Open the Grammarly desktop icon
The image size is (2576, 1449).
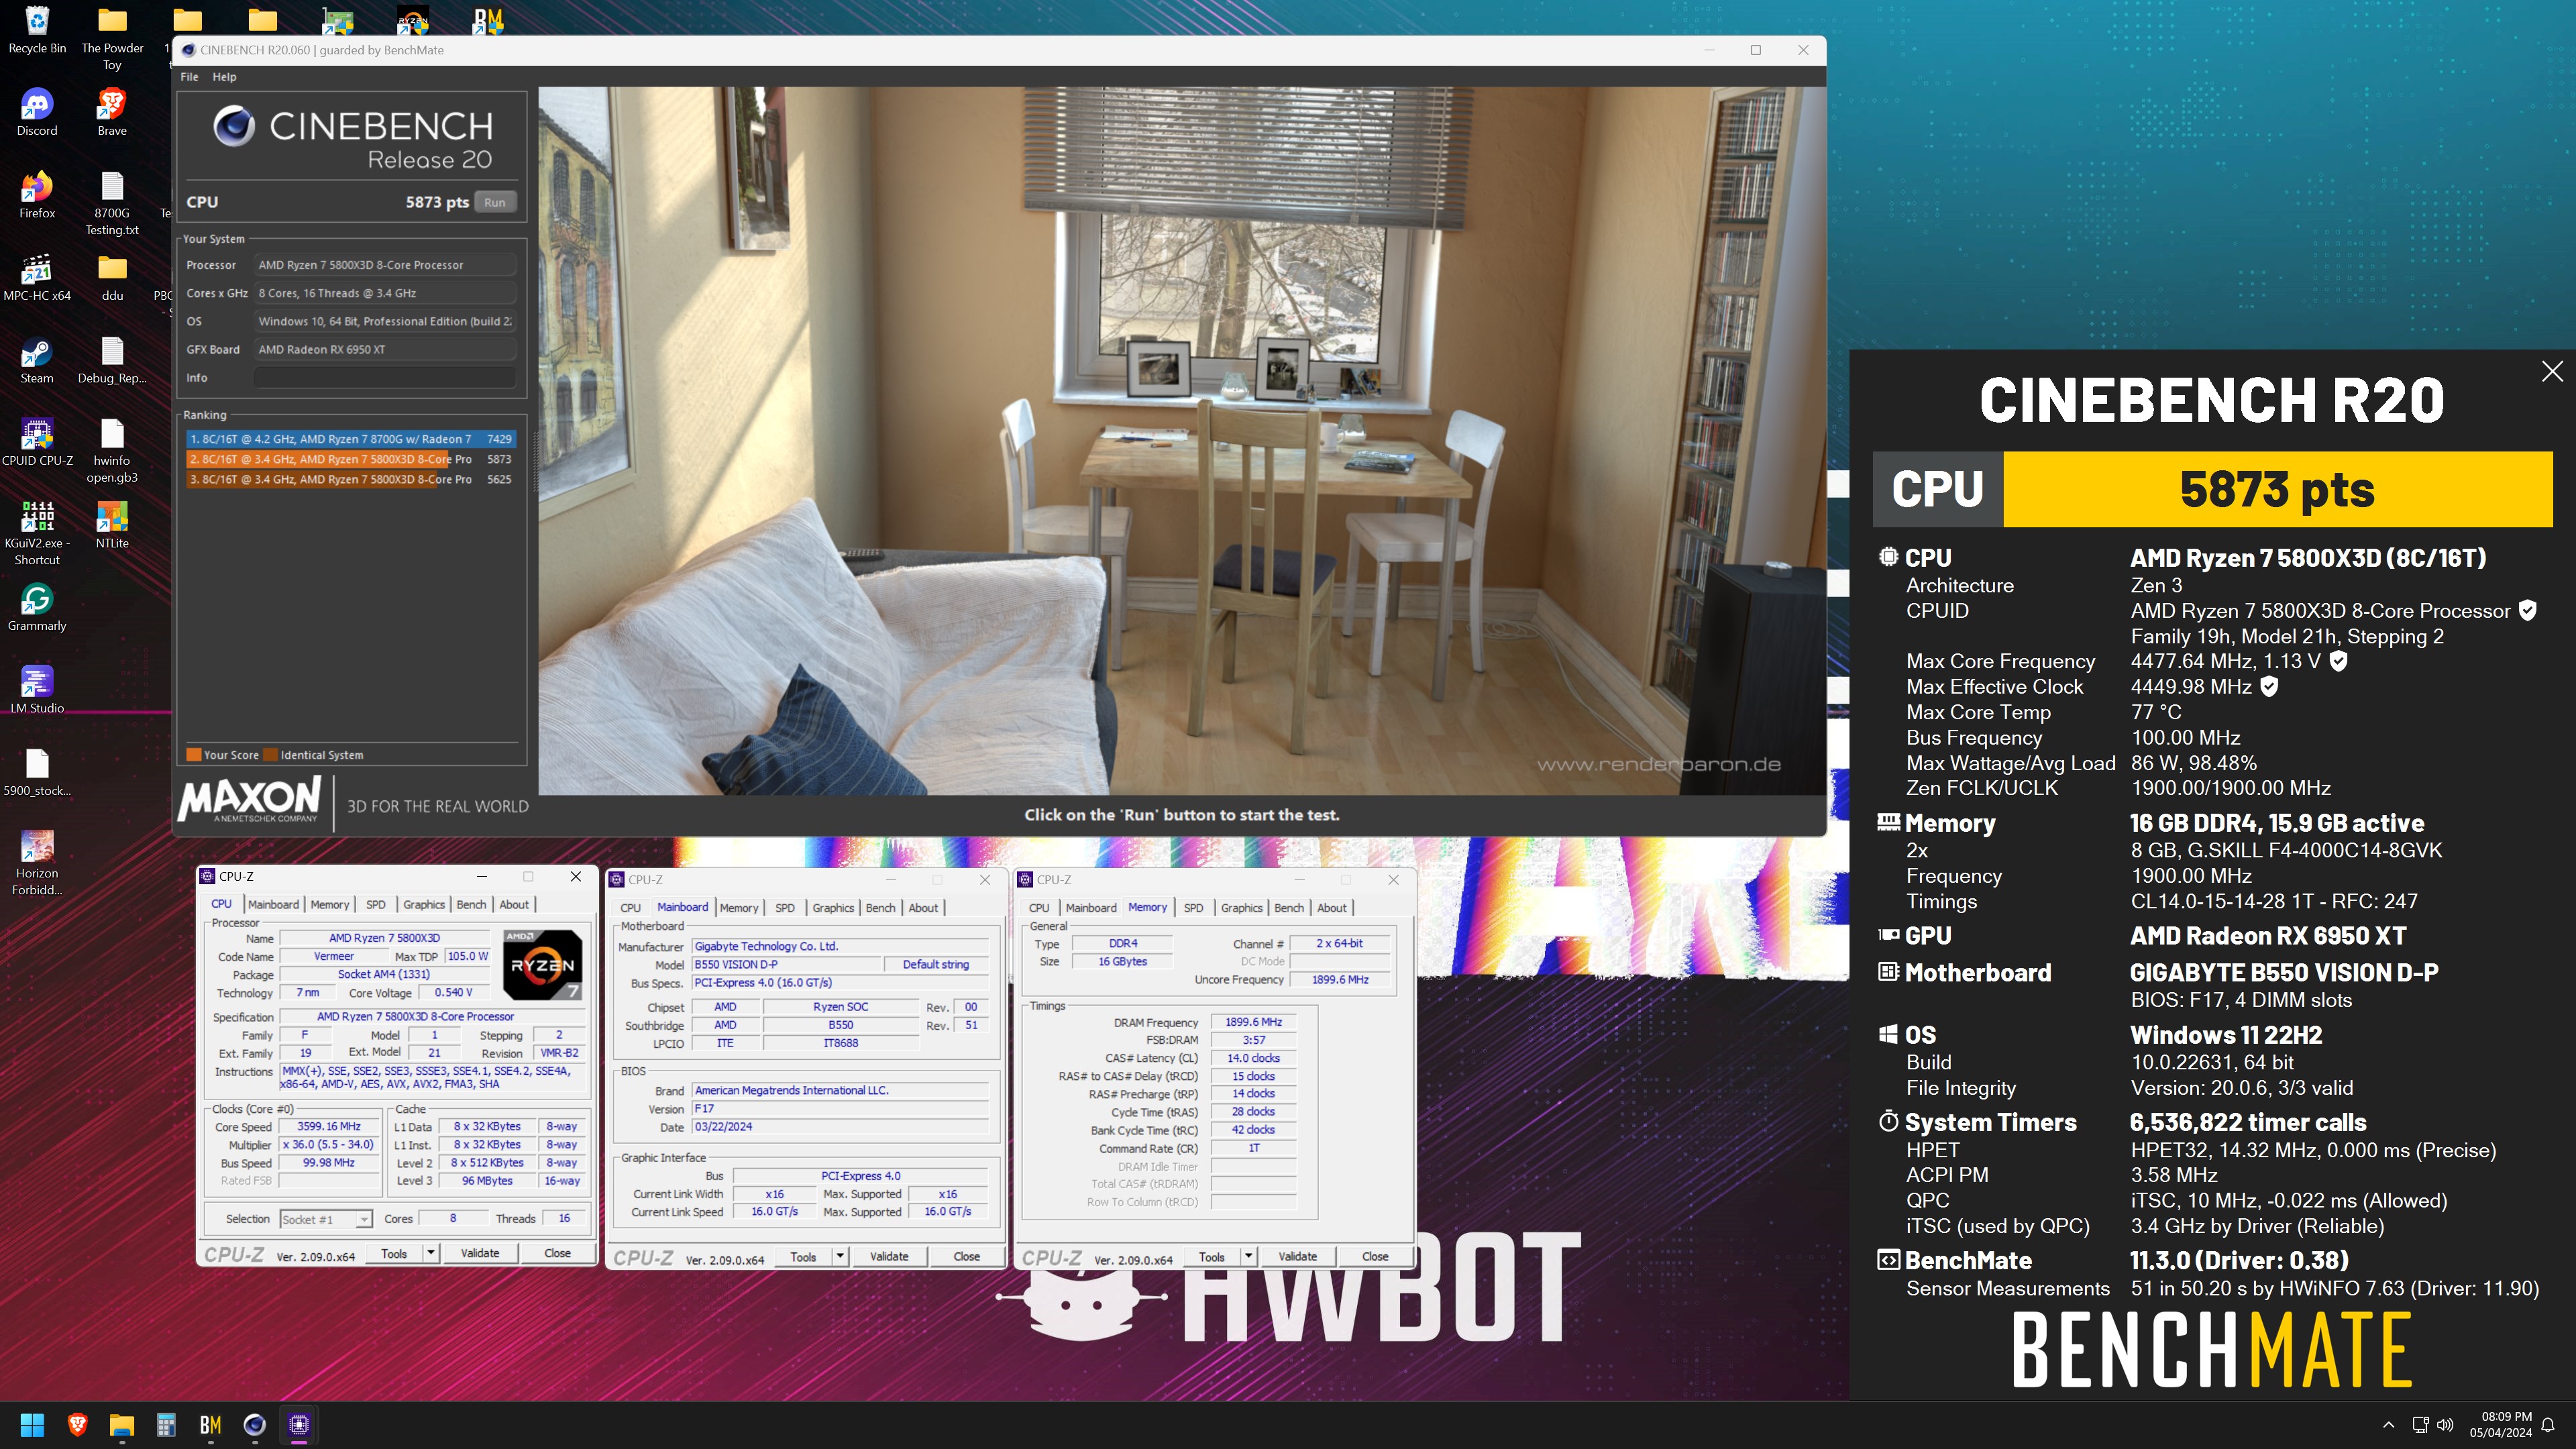click(x=37, y=608)
